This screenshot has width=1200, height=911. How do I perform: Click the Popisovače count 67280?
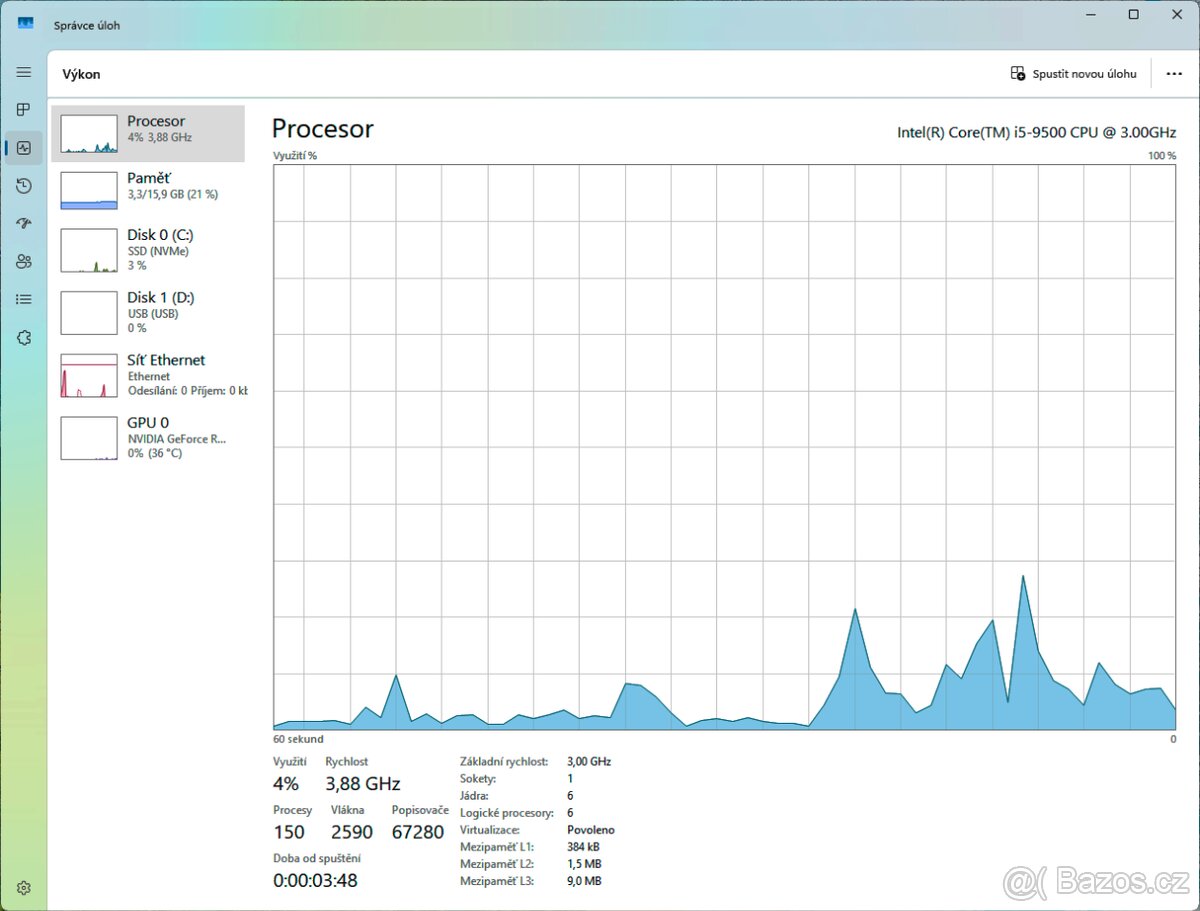coord(418,832)
